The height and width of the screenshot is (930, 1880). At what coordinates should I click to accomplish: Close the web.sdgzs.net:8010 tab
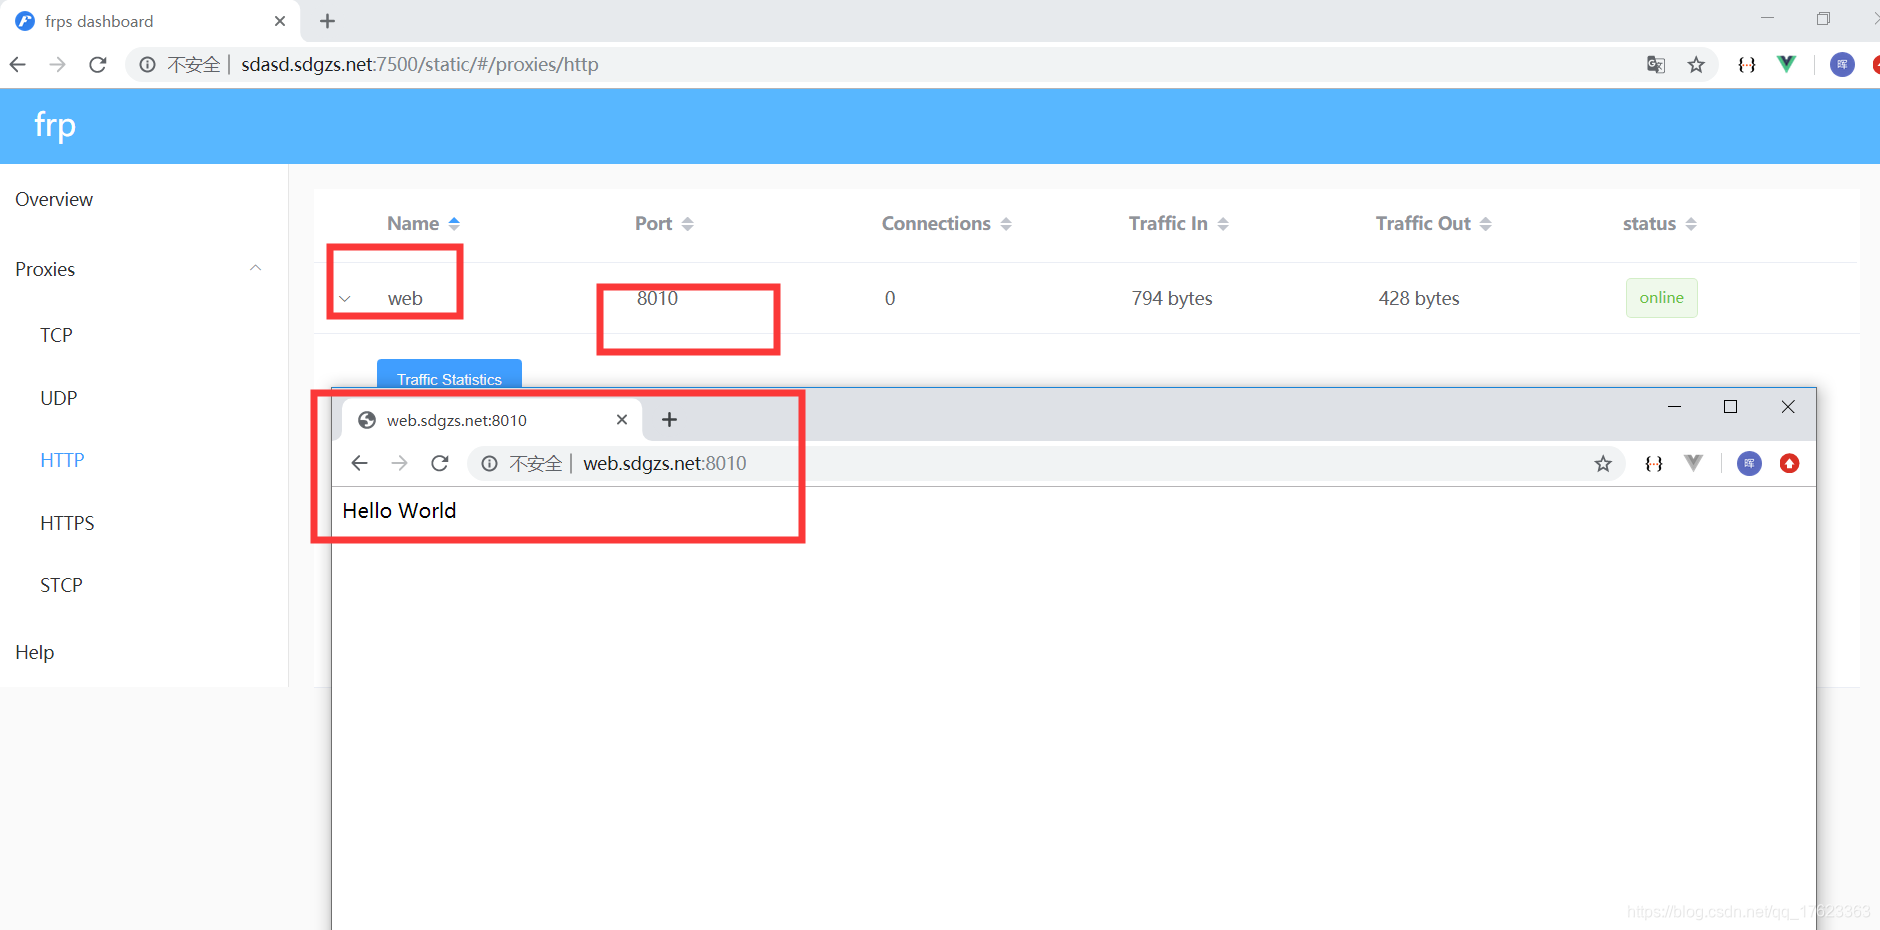pos(622,420)
